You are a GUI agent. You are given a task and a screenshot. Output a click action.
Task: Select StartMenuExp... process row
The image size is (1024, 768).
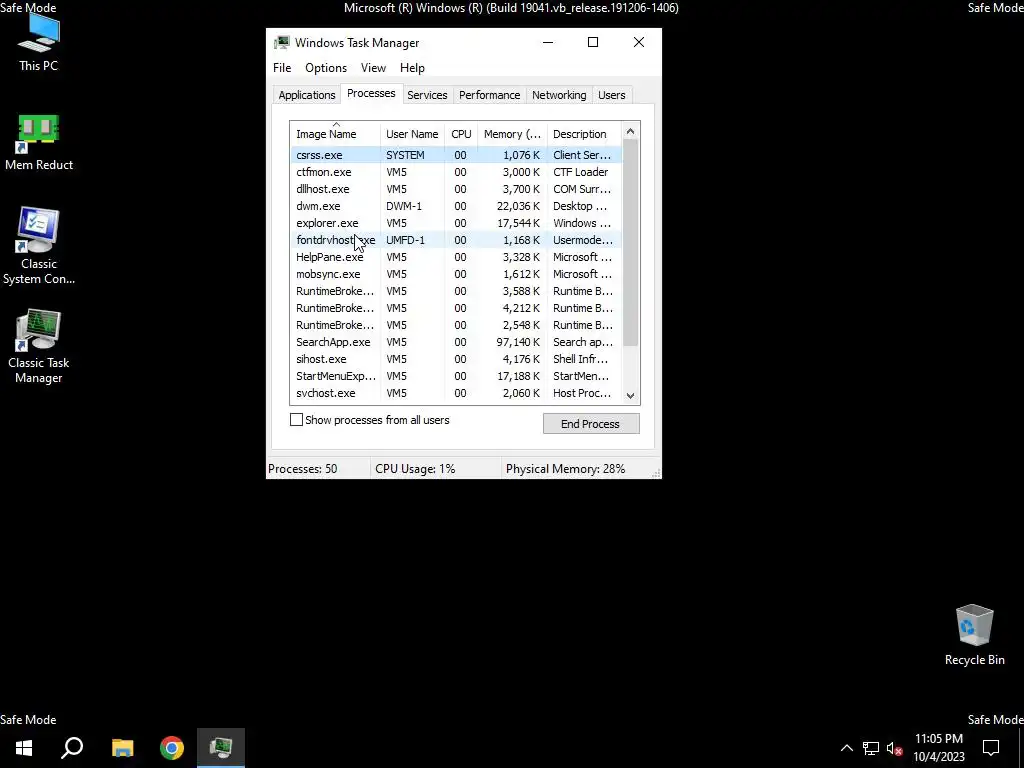coord(456,376)
